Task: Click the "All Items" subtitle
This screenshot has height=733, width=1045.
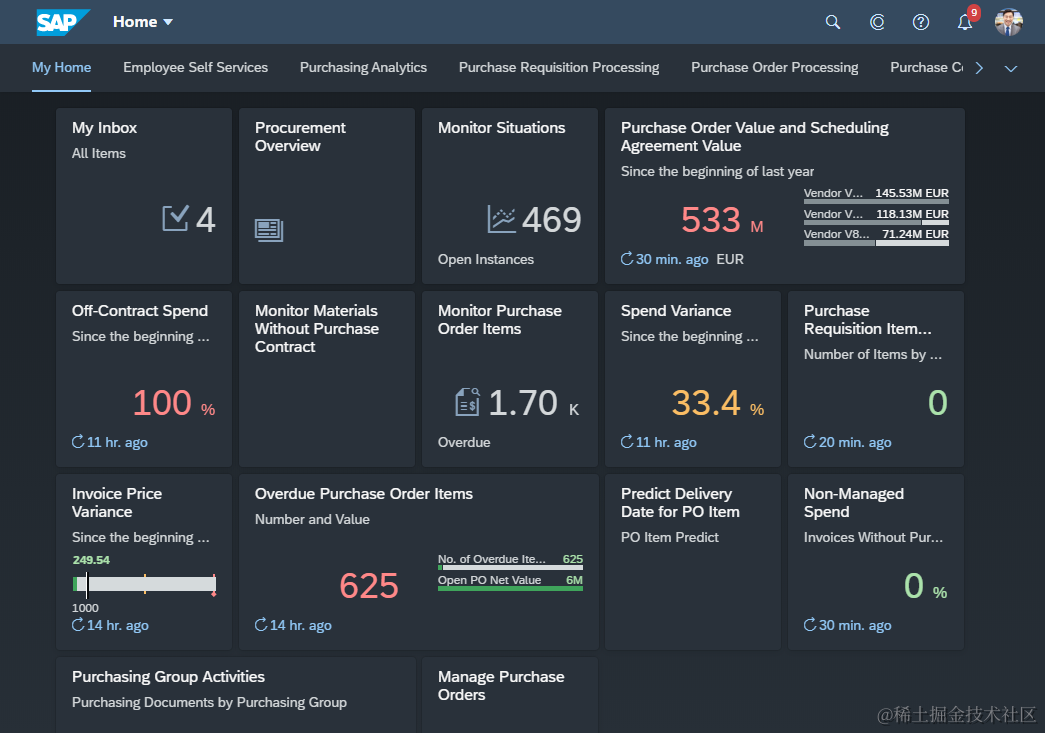Action: [99, 153]
